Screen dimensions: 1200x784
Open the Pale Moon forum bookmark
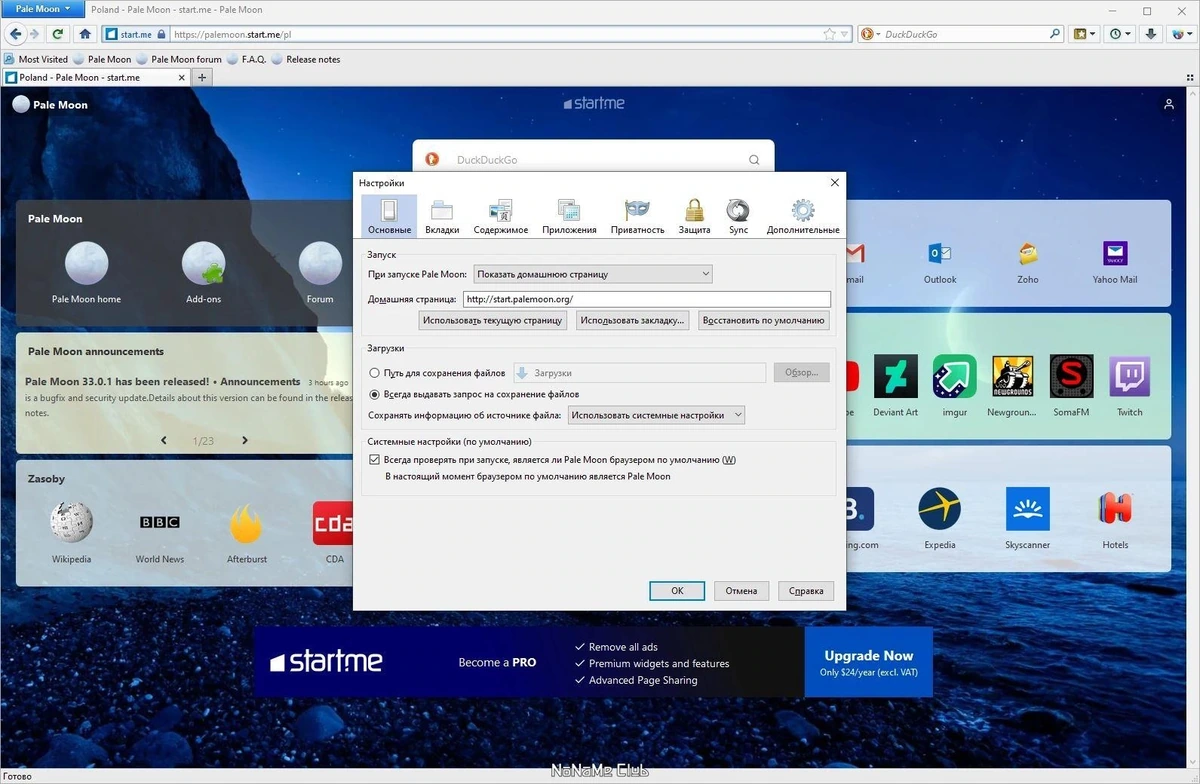[x=179, y=59]
